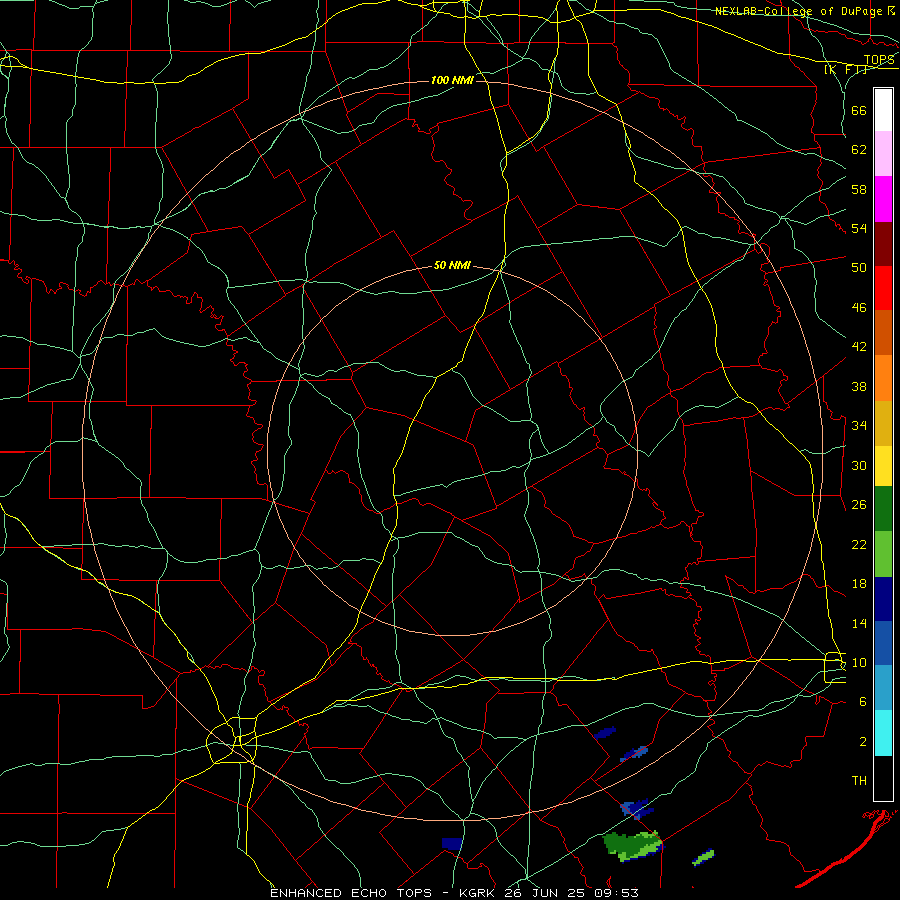The height and width of the screenshot is (900, 900).
Task: Click the large dark green echo blob
Action: pyautogui.click(x=630, y=846)
